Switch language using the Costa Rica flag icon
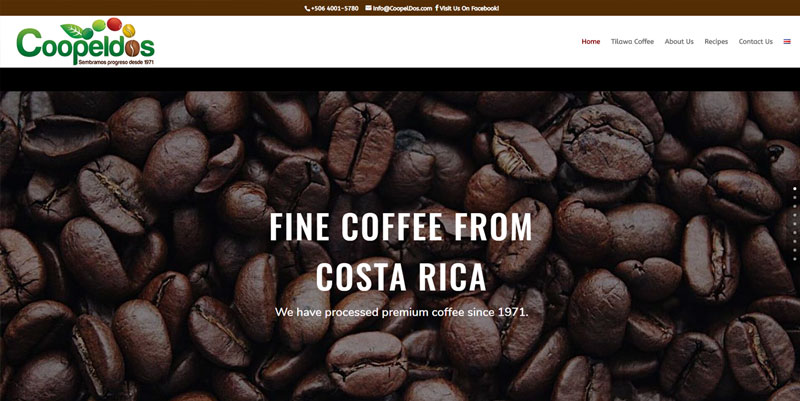This screenshot has width=800, height=401. 787,41
